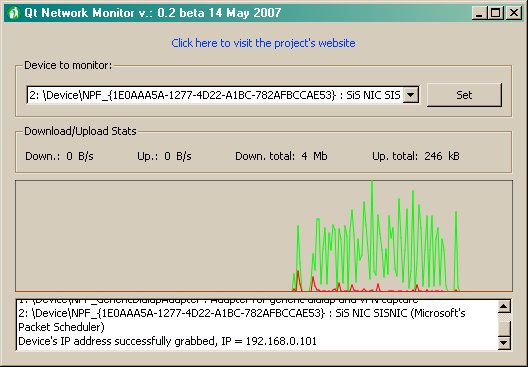
Task: Minimize the Qt Network Monitor window
Action: point(479,13)
